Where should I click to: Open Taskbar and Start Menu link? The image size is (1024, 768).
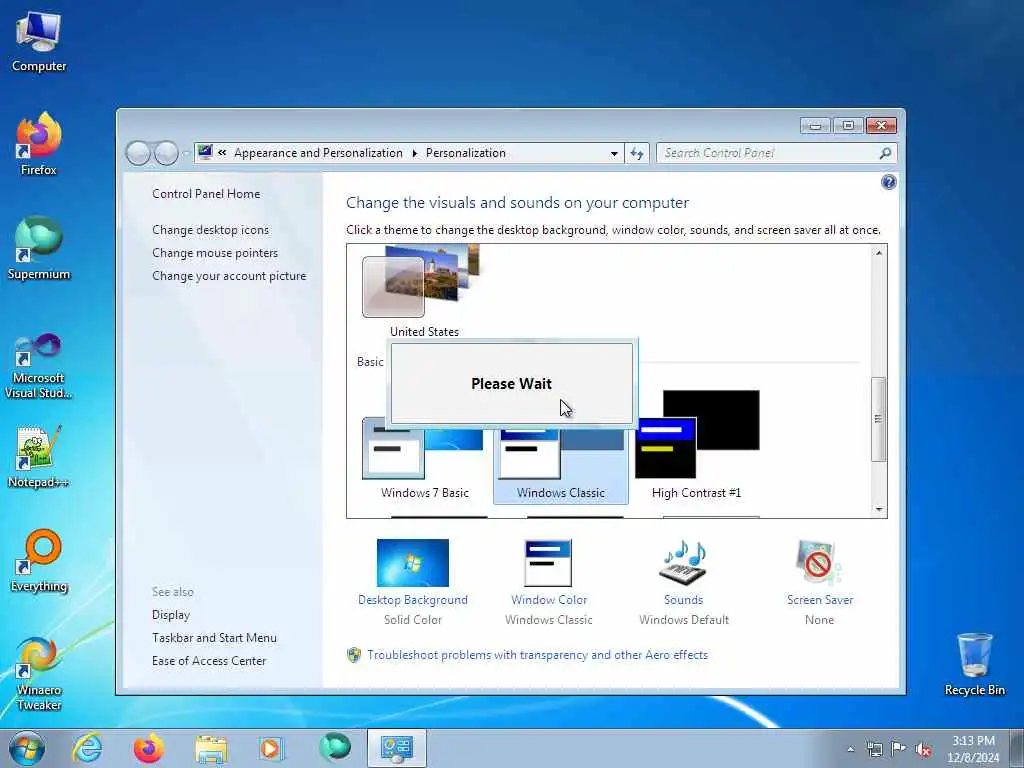pos(214,637)
